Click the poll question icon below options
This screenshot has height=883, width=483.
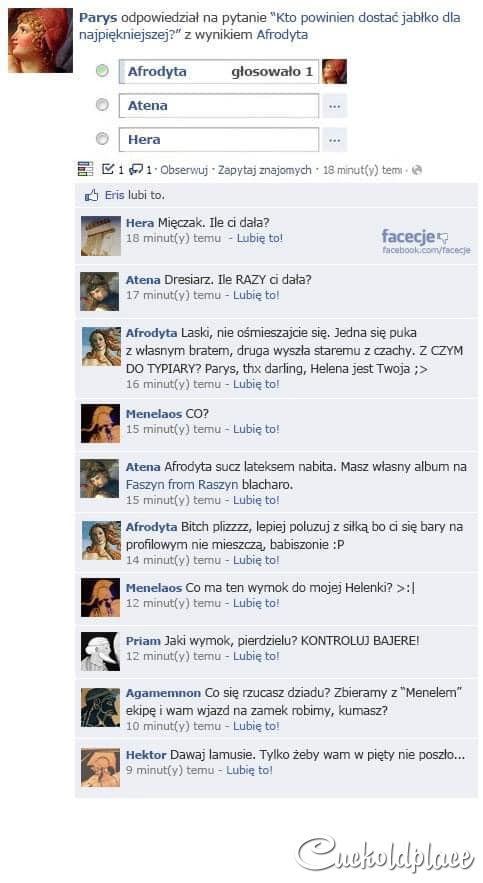85,168
